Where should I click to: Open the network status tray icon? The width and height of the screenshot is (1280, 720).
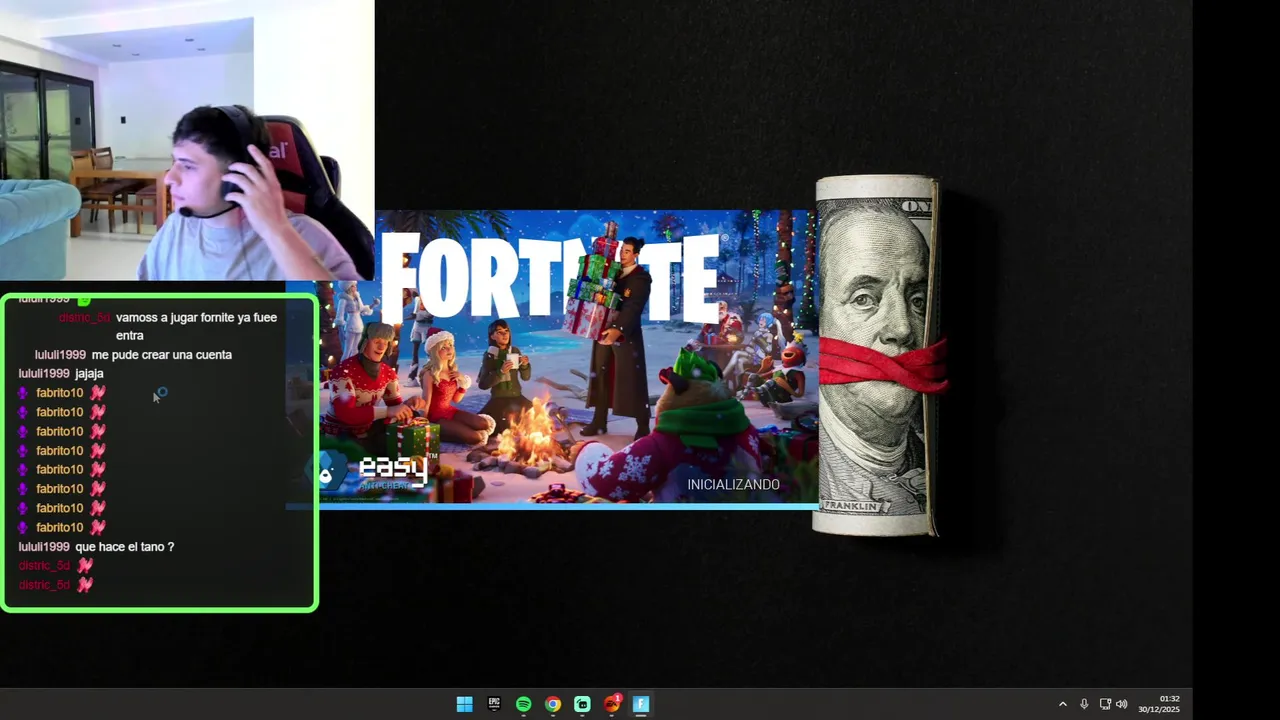tap(1105, 704)
